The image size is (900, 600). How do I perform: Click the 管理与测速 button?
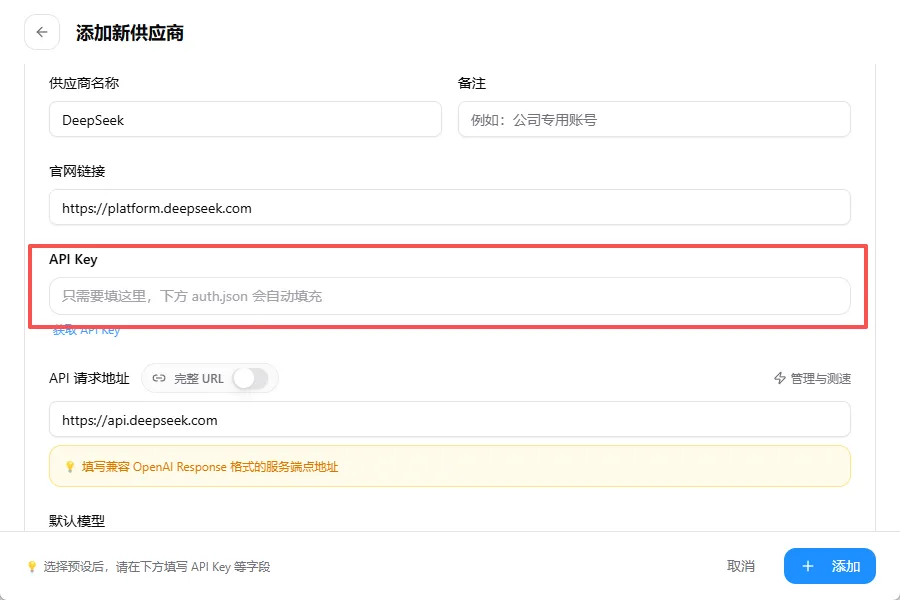point(812,378)
